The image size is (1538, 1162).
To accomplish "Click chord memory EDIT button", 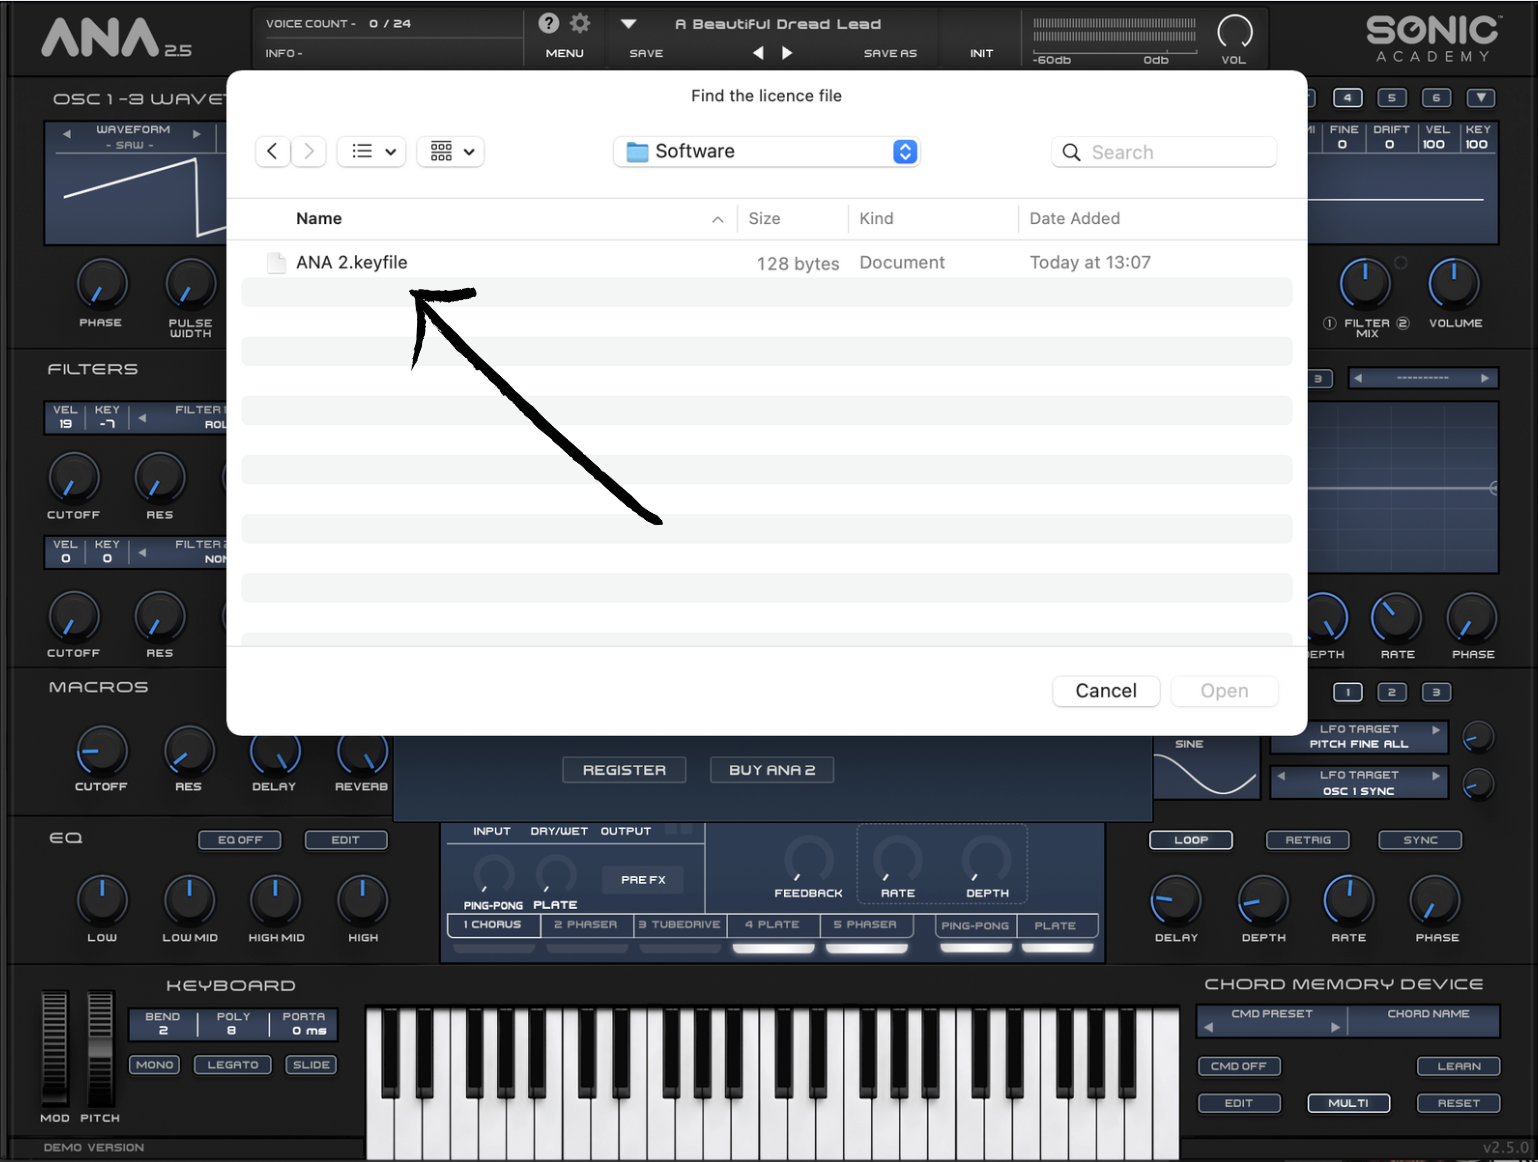I will [1239, 1103].
